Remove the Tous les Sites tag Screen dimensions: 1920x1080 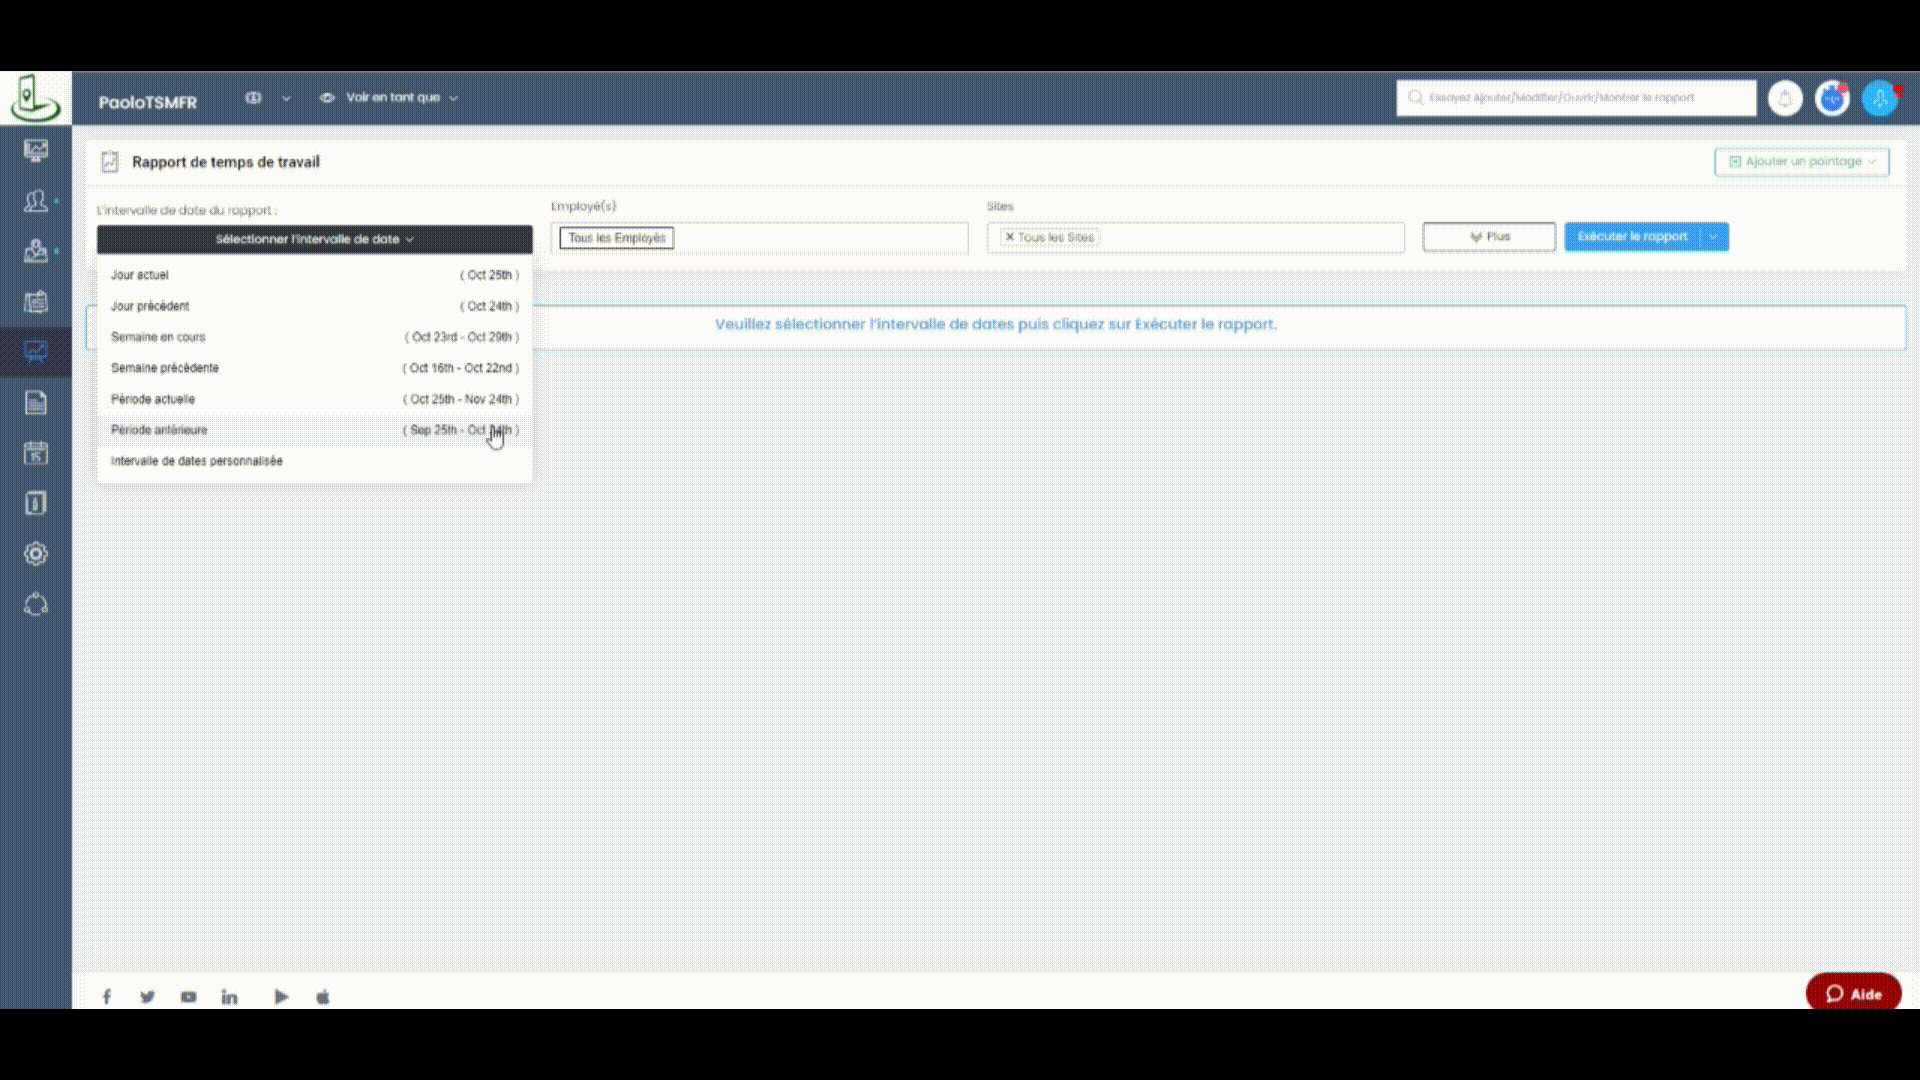1009,237
